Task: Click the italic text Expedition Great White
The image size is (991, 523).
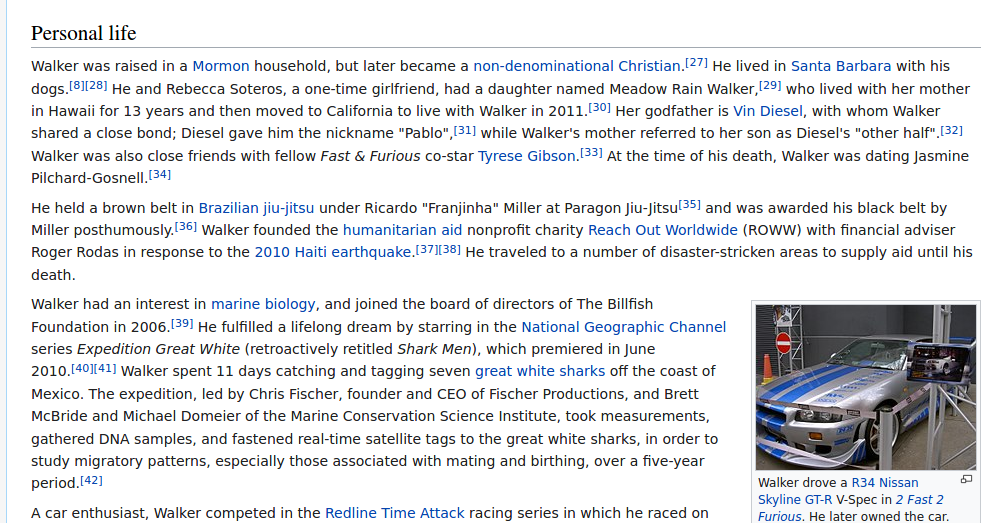Action: point(159,349)
